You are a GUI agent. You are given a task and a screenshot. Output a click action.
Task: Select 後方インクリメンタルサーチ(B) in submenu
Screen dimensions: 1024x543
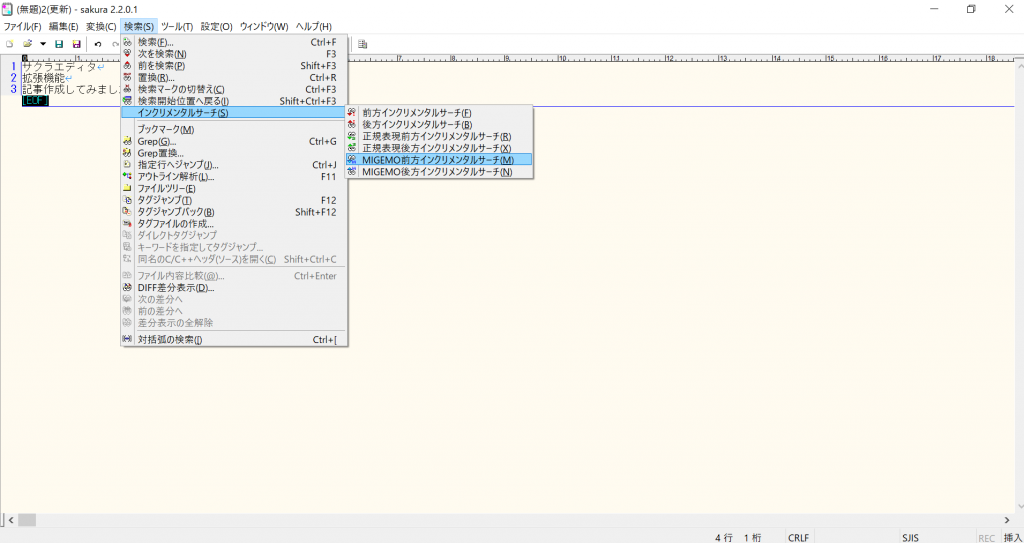(x=440, y=124)
